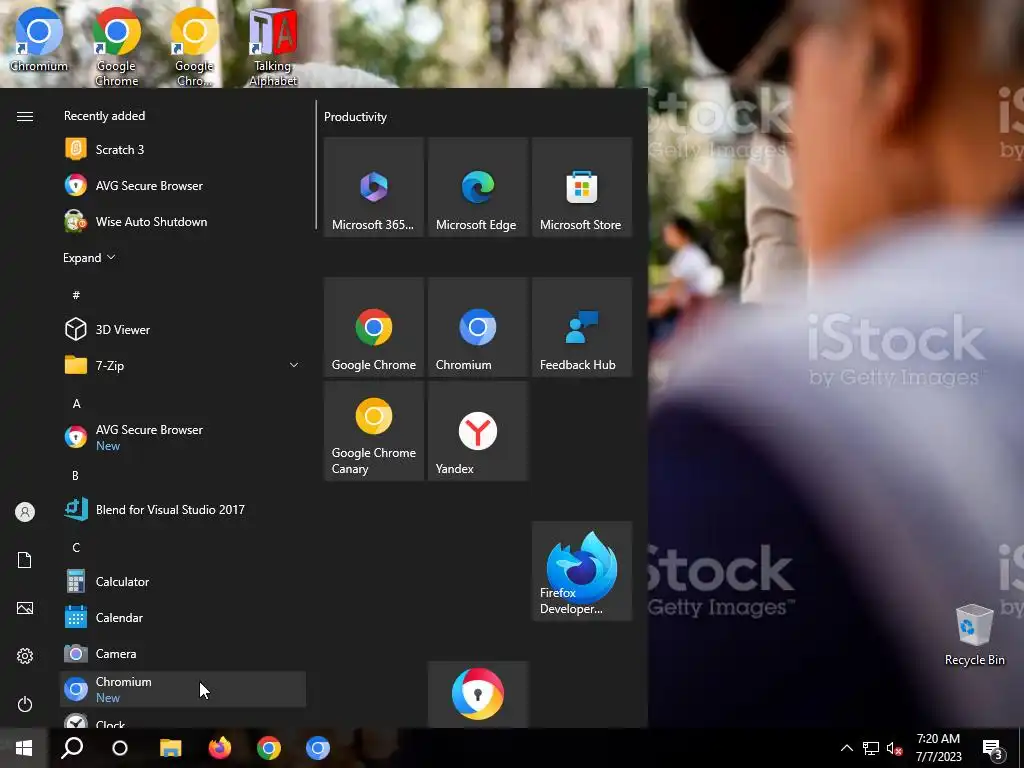The image size is (1024, 768).
Task: Launch Blend for Visual Studio 2017
Action: [x=183, y=509]
